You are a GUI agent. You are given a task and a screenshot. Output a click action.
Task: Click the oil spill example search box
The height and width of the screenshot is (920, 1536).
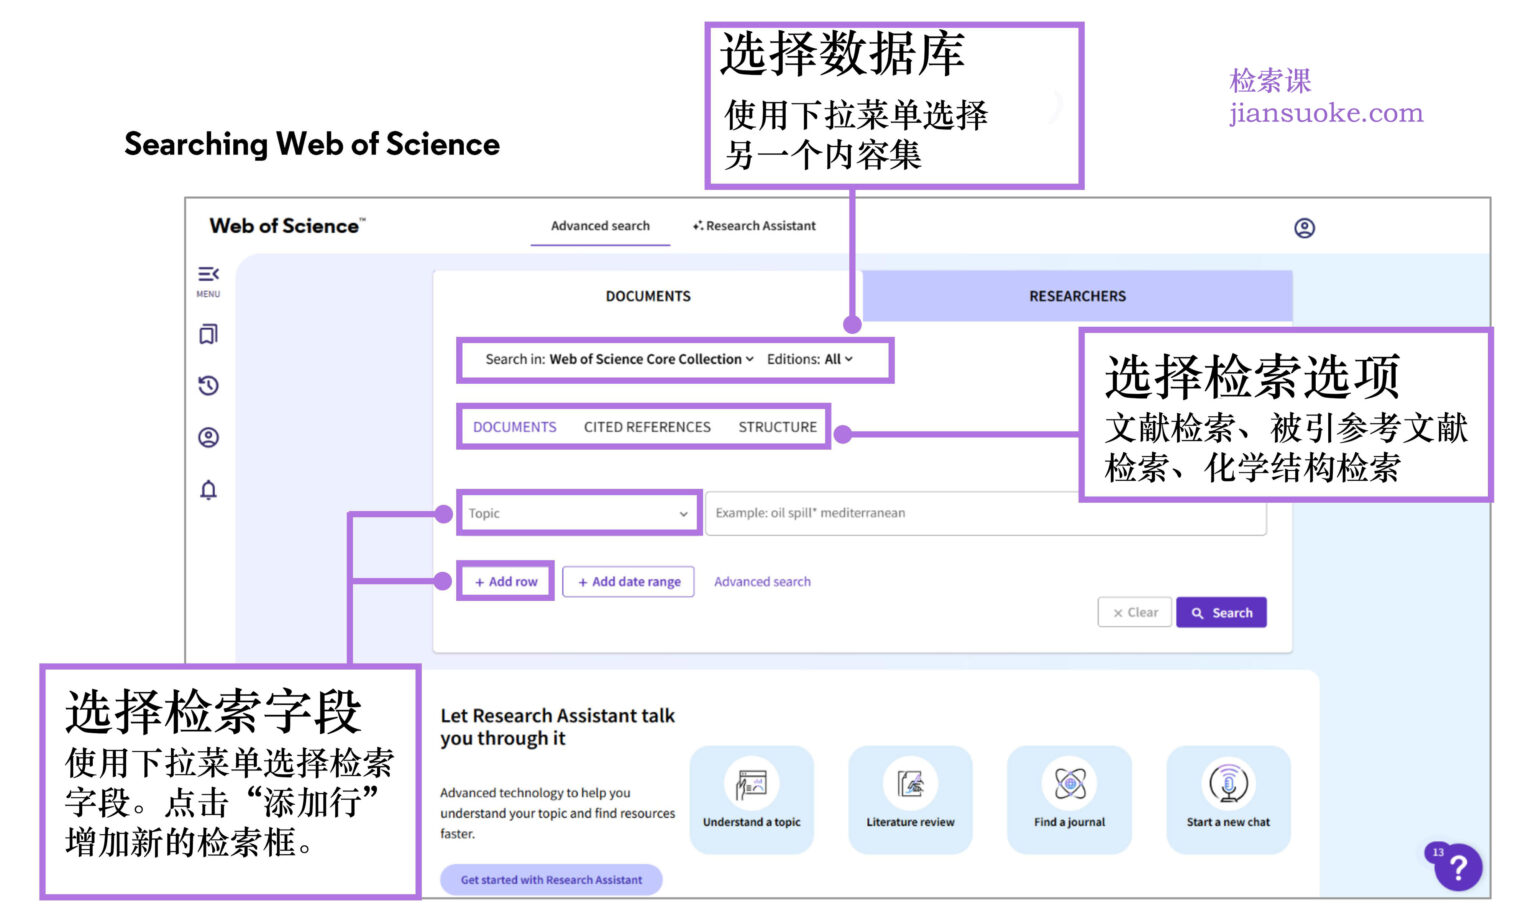pos(985,513)
